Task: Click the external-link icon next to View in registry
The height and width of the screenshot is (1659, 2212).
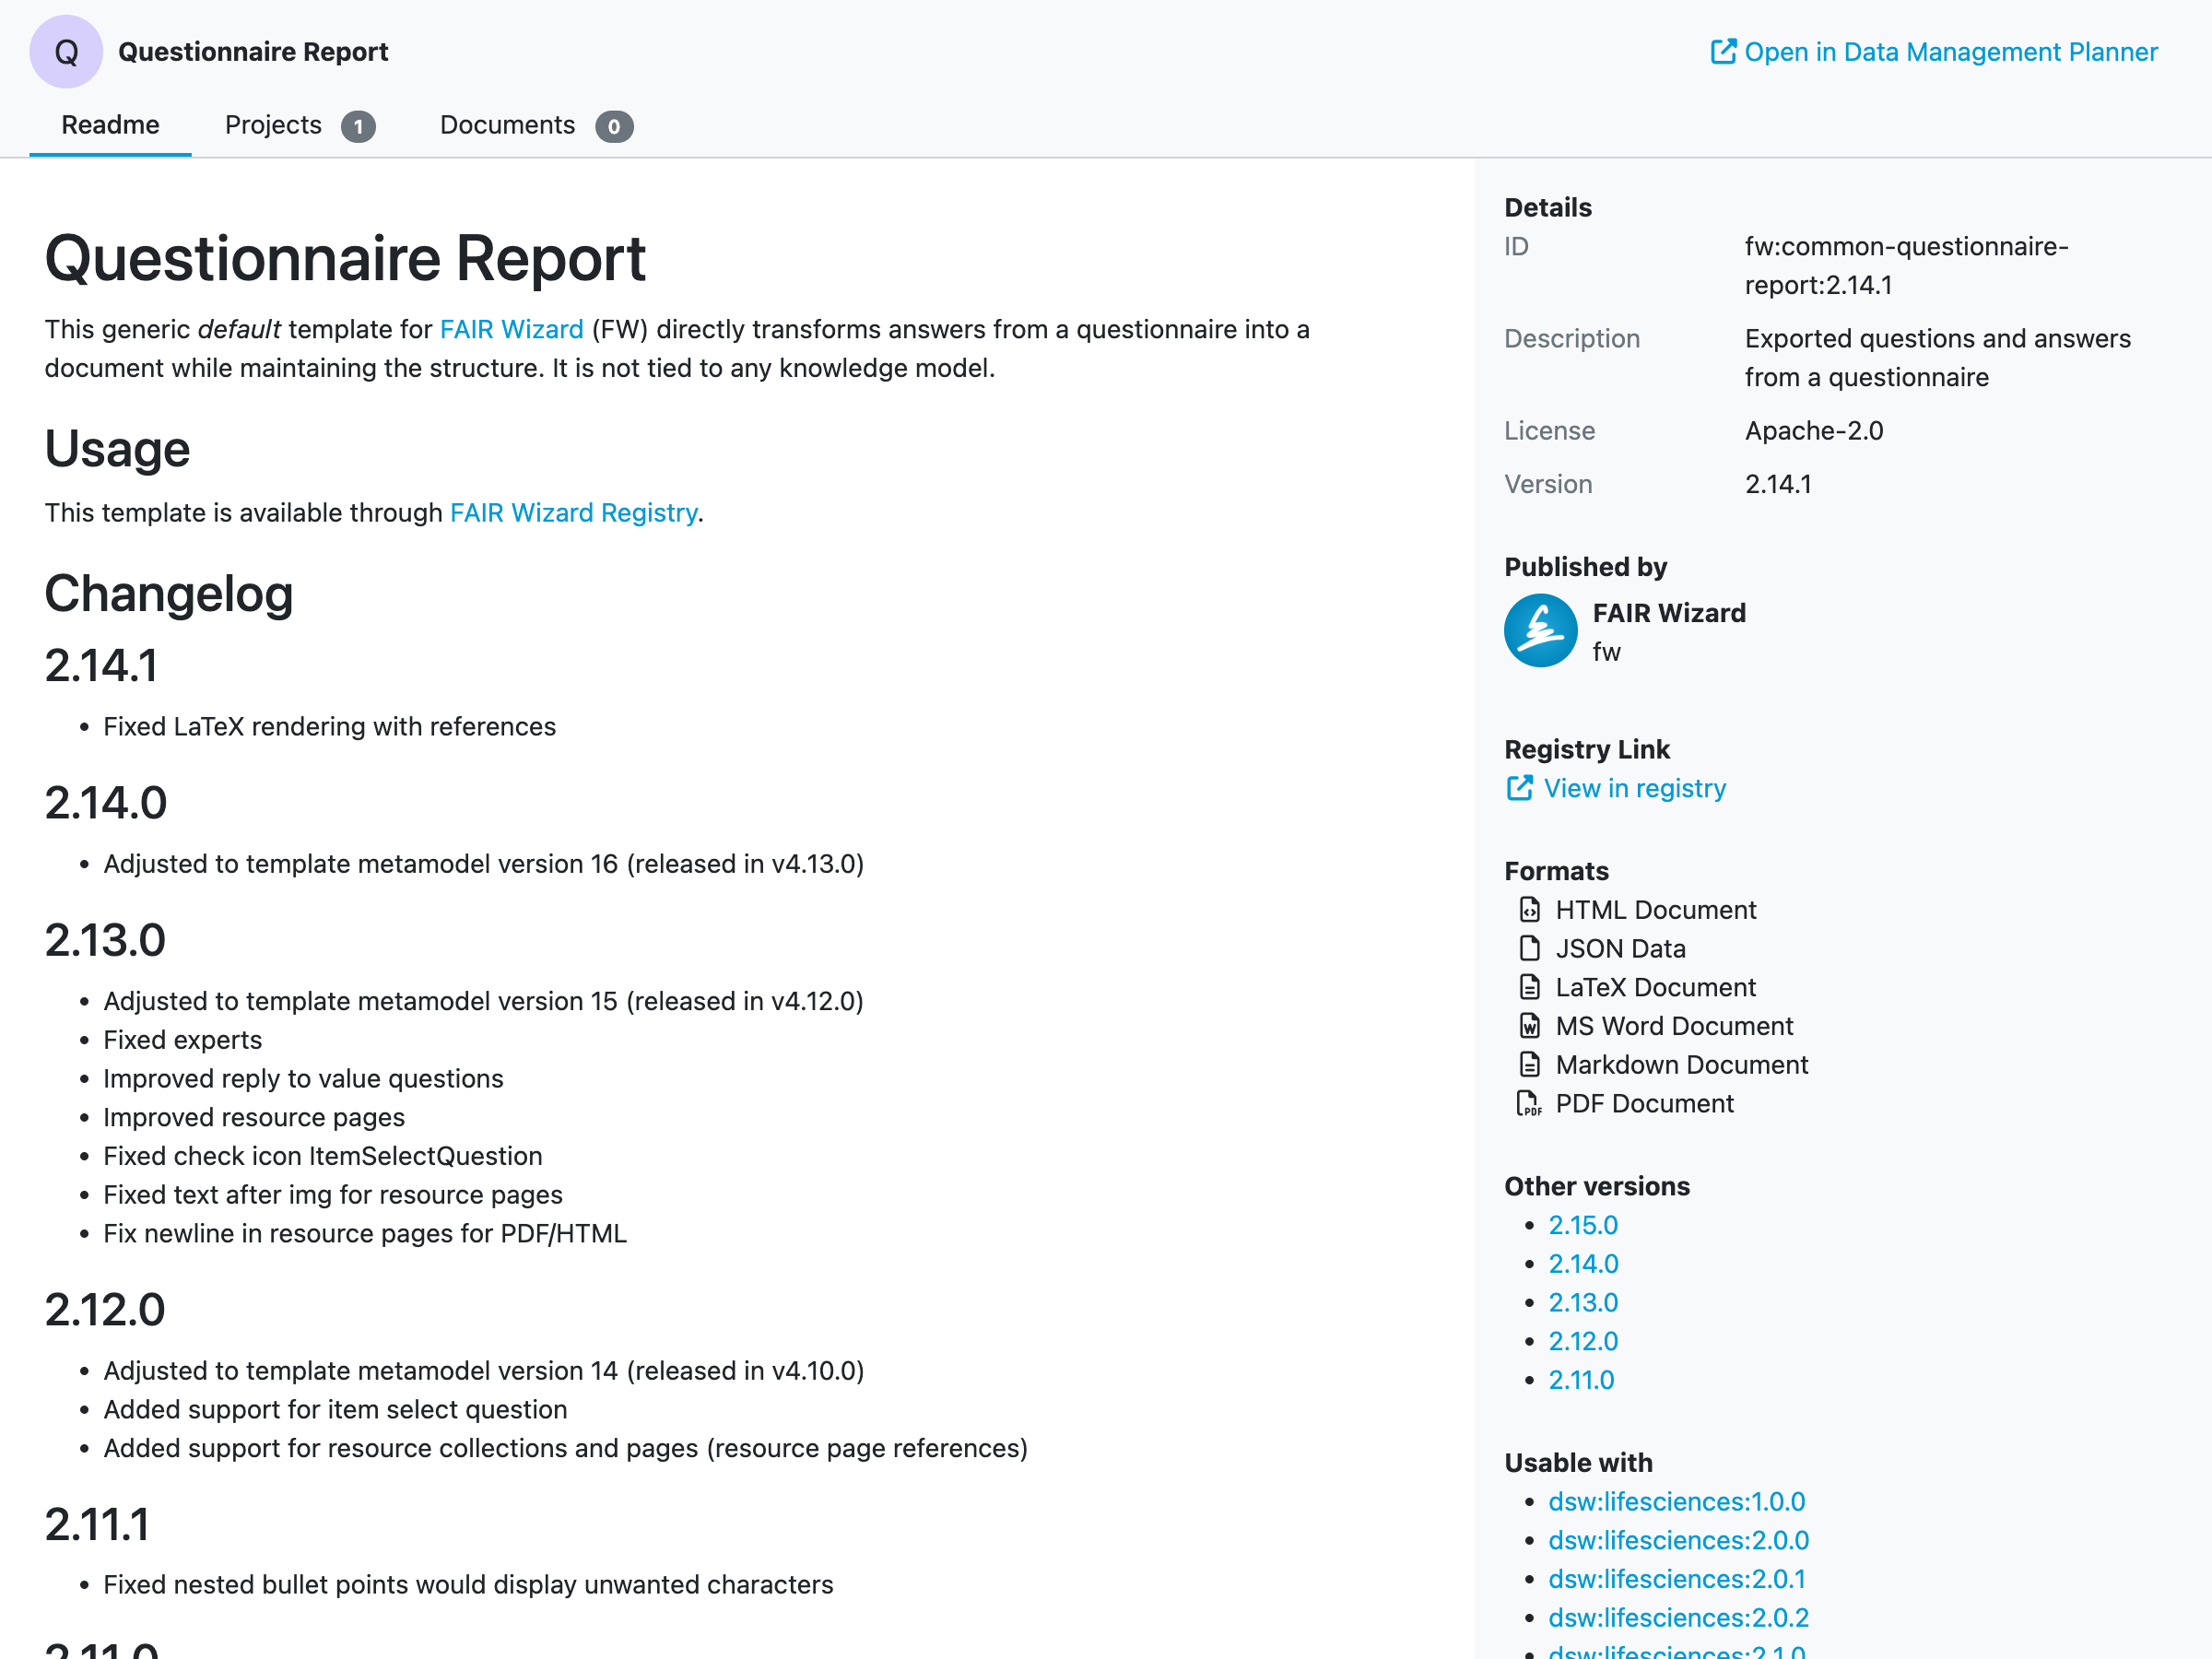Action: tap(1519, 789)
